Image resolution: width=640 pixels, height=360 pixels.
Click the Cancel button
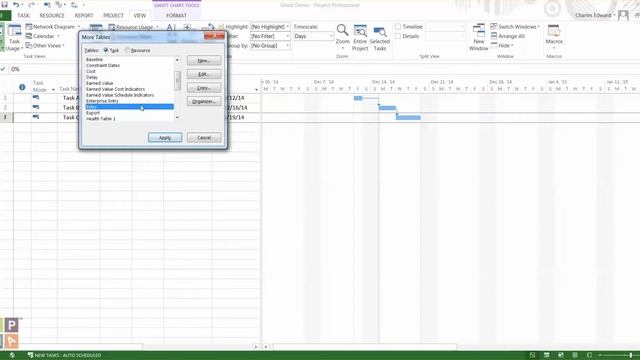[204, 138]
